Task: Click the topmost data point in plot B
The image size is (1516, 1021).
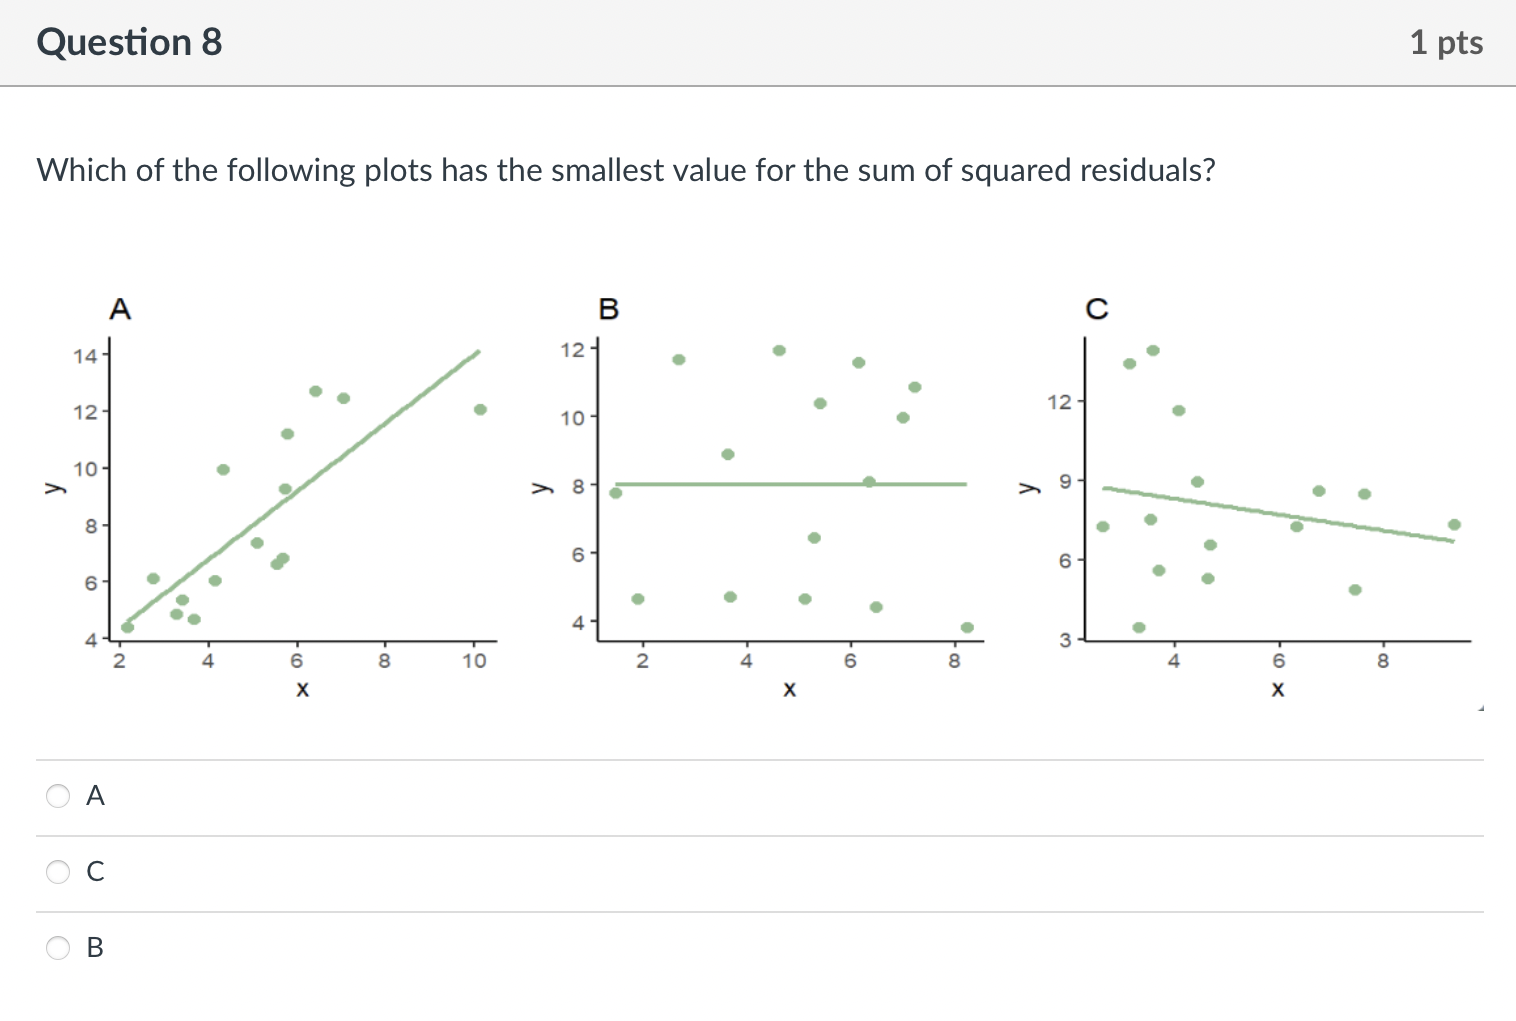Action: 778,351
